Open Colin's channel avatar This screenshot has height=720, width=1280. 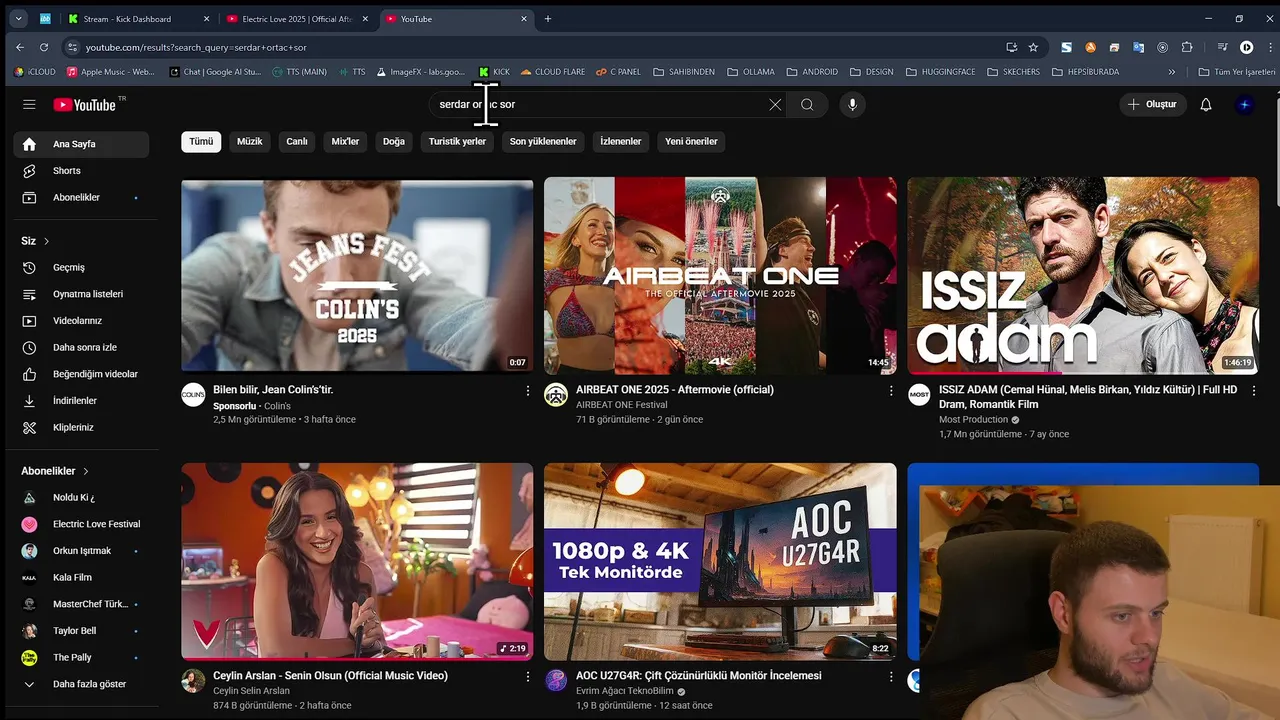[x=193, y=395]
